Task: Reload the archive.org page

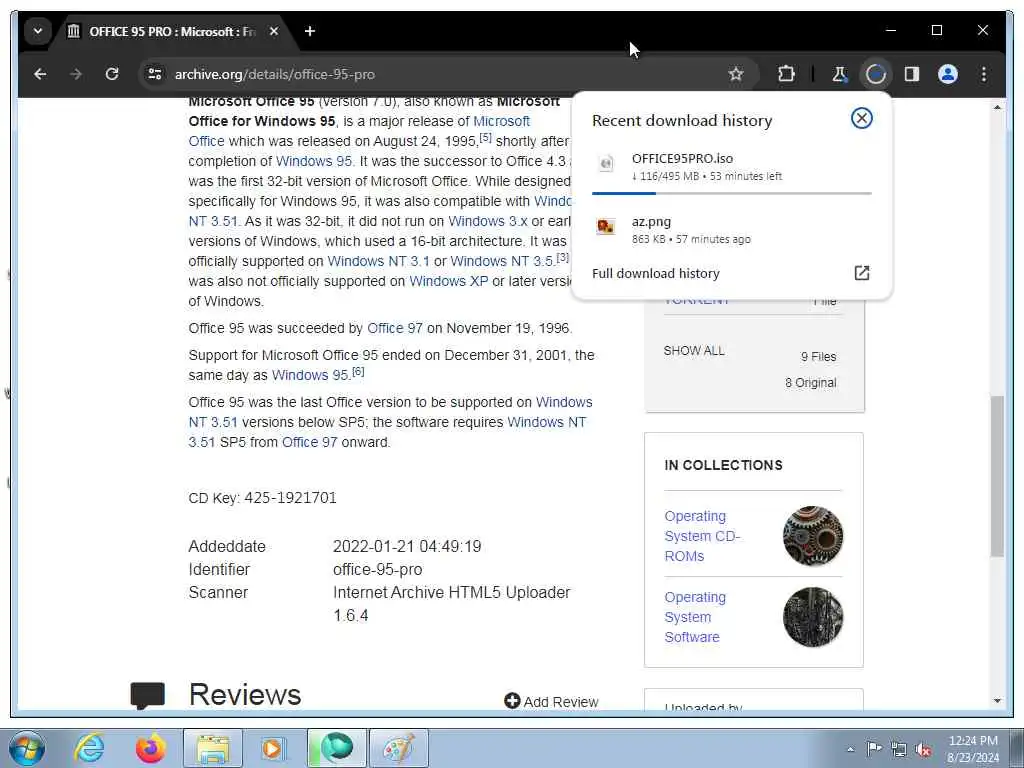Action: (112, 74)
